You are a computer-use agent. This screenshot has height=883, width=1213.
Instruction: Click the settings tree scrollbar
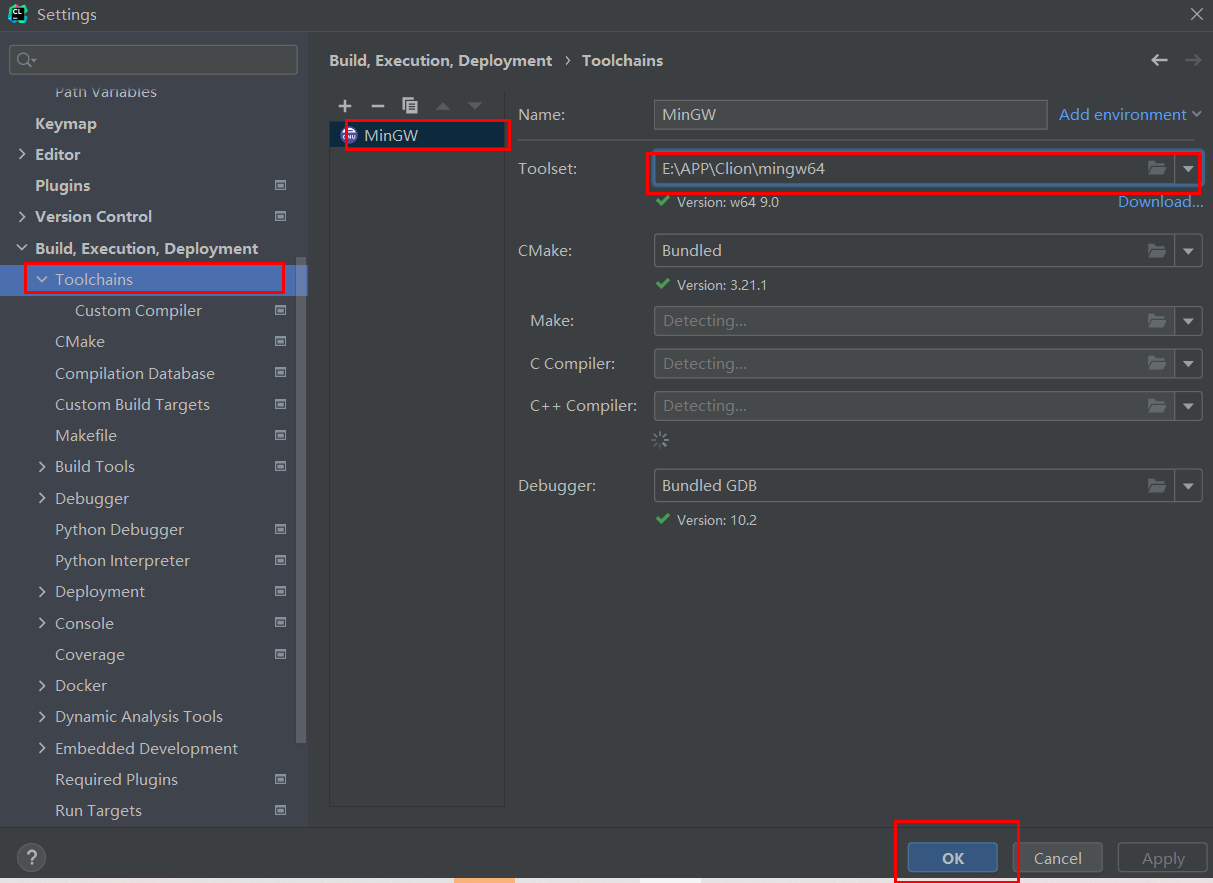[301, 500]
